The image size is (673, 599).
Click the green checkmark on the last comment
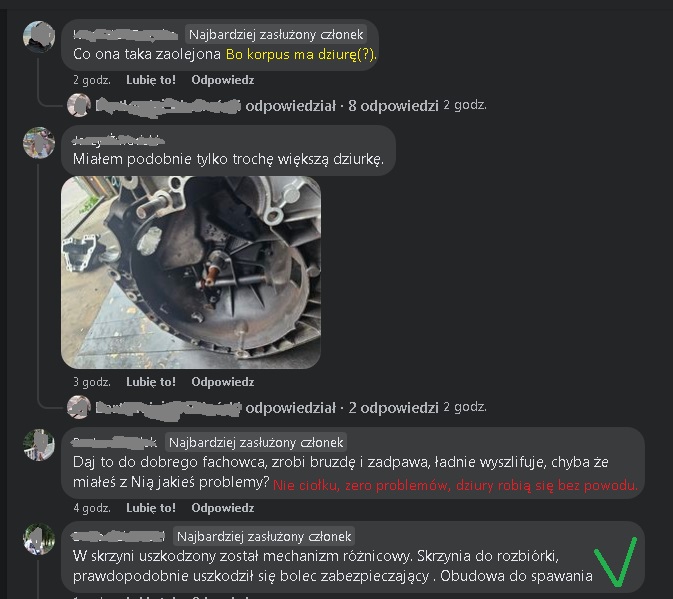click(616, 562)
